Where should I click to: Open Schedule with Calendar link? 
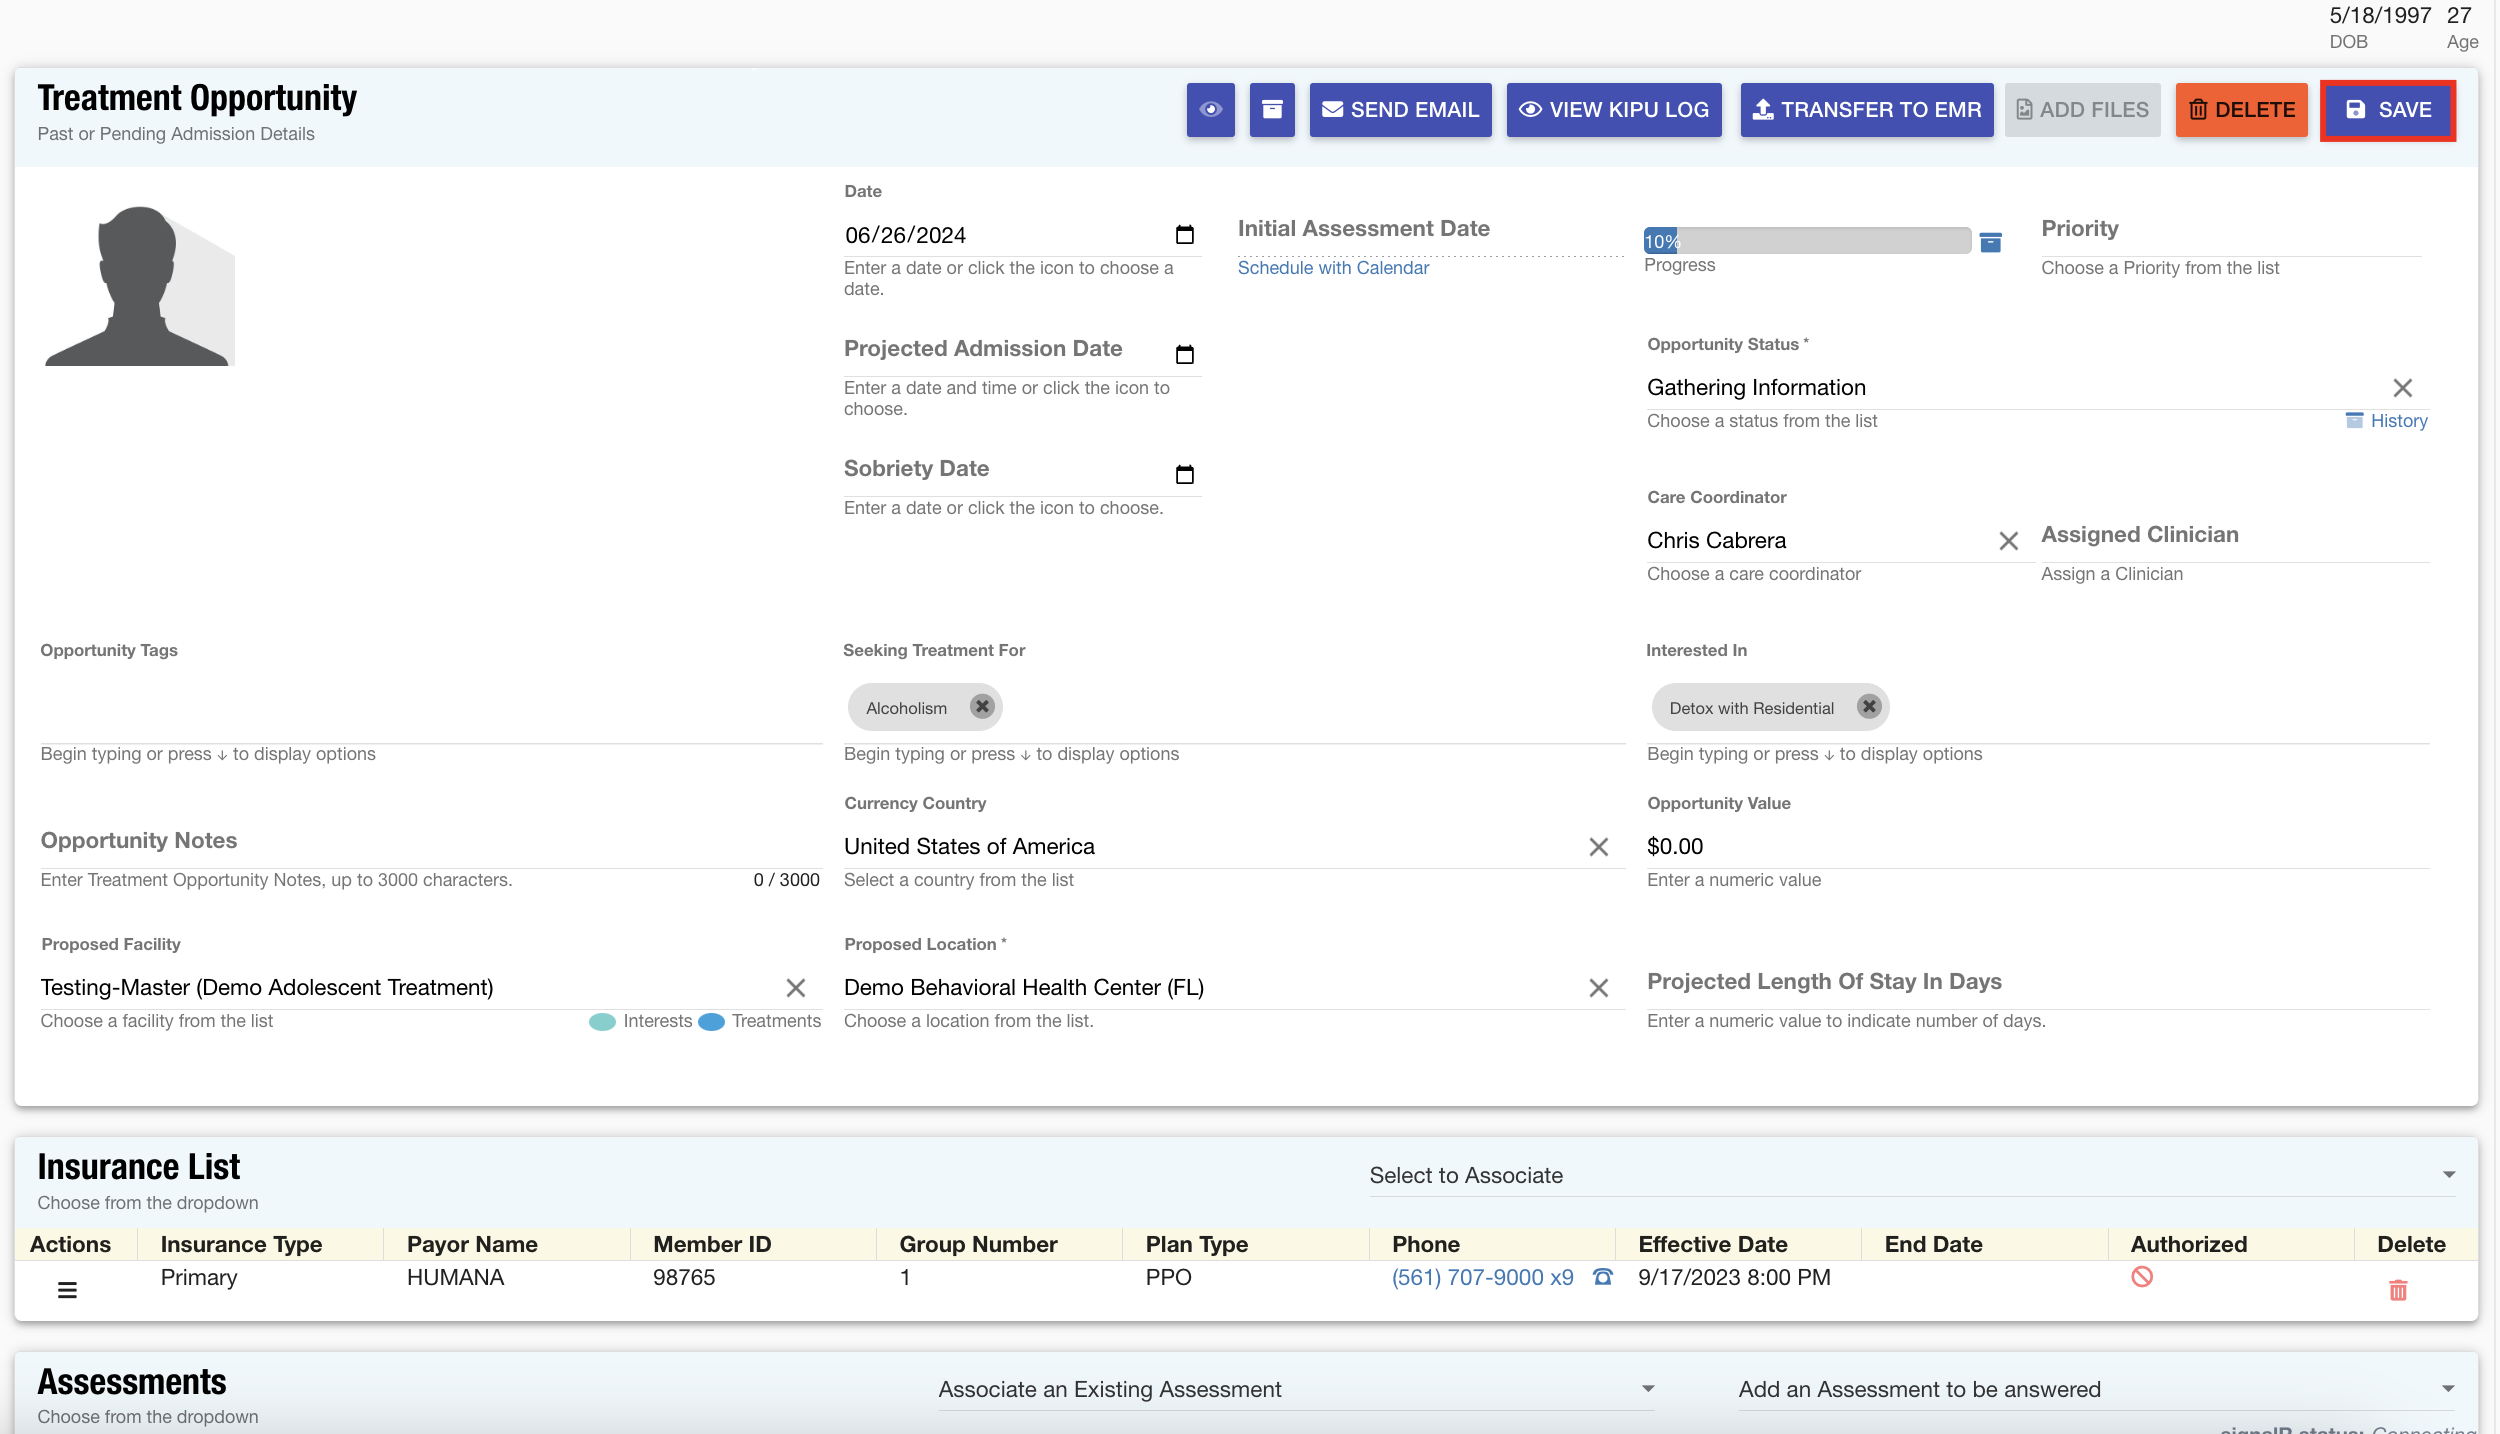tap(1332, 268)
